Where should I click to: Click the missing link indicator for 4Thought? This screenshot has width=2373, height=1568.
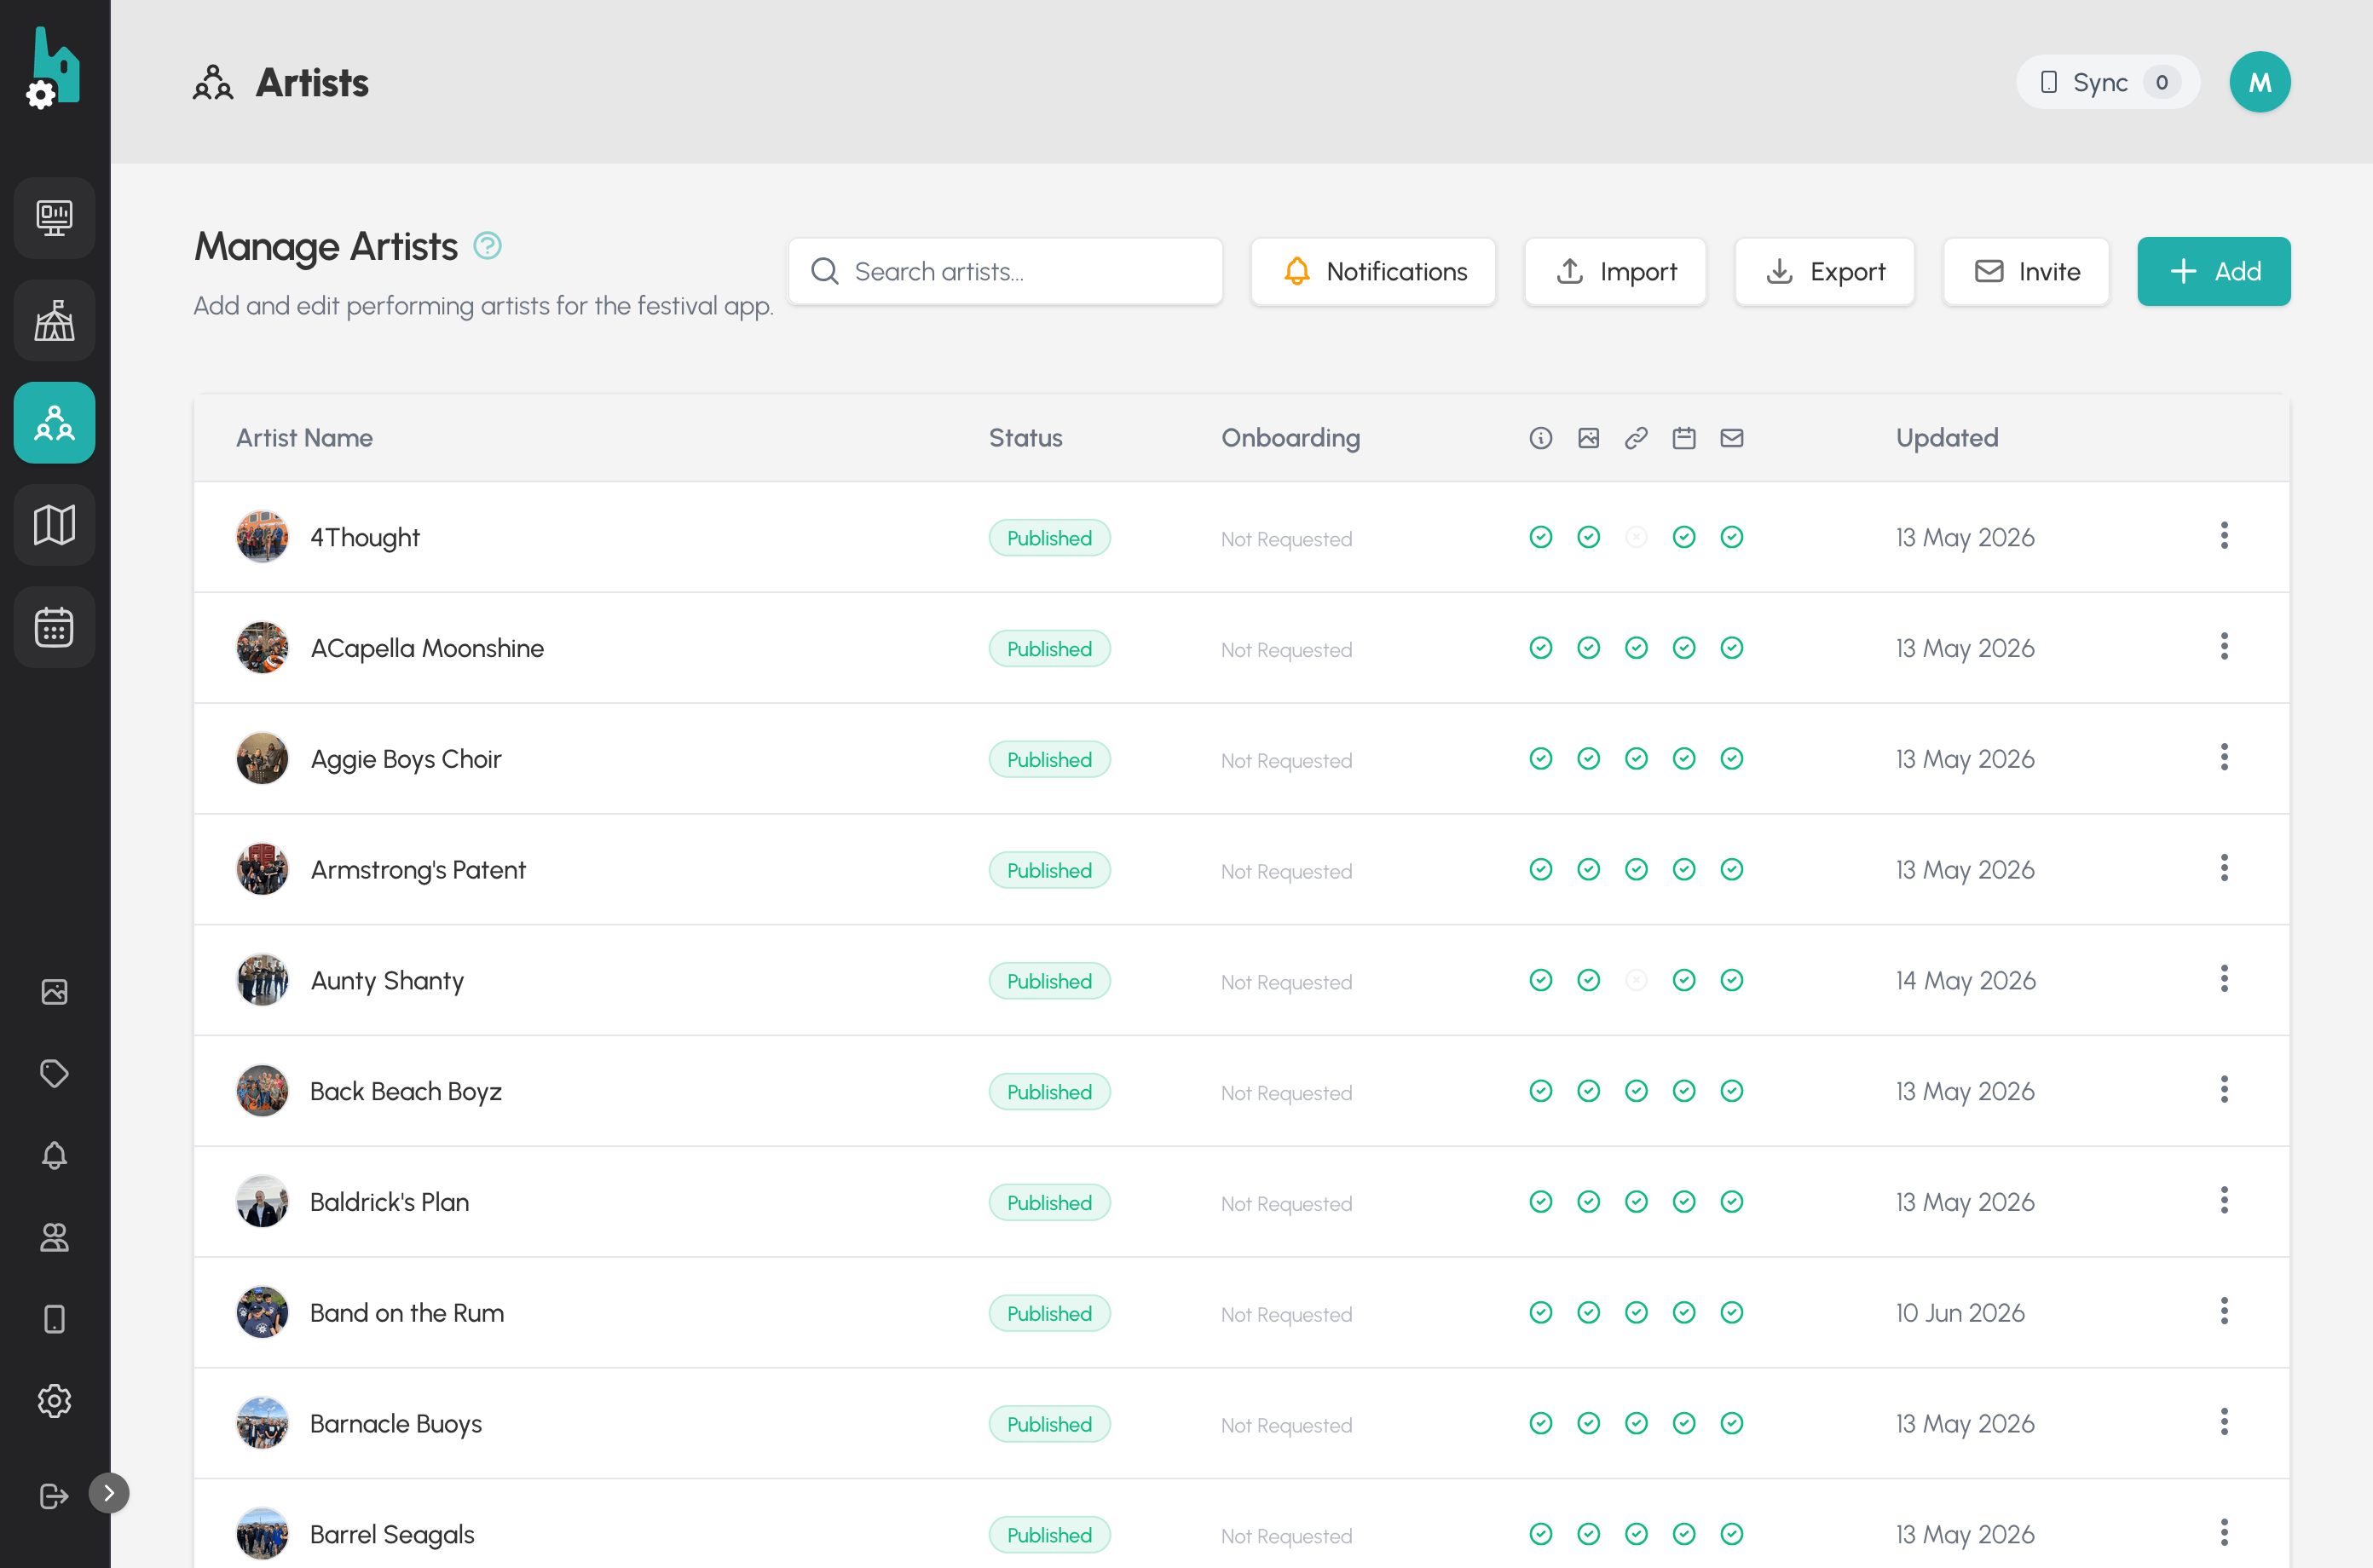click(x=1636, y=537)
